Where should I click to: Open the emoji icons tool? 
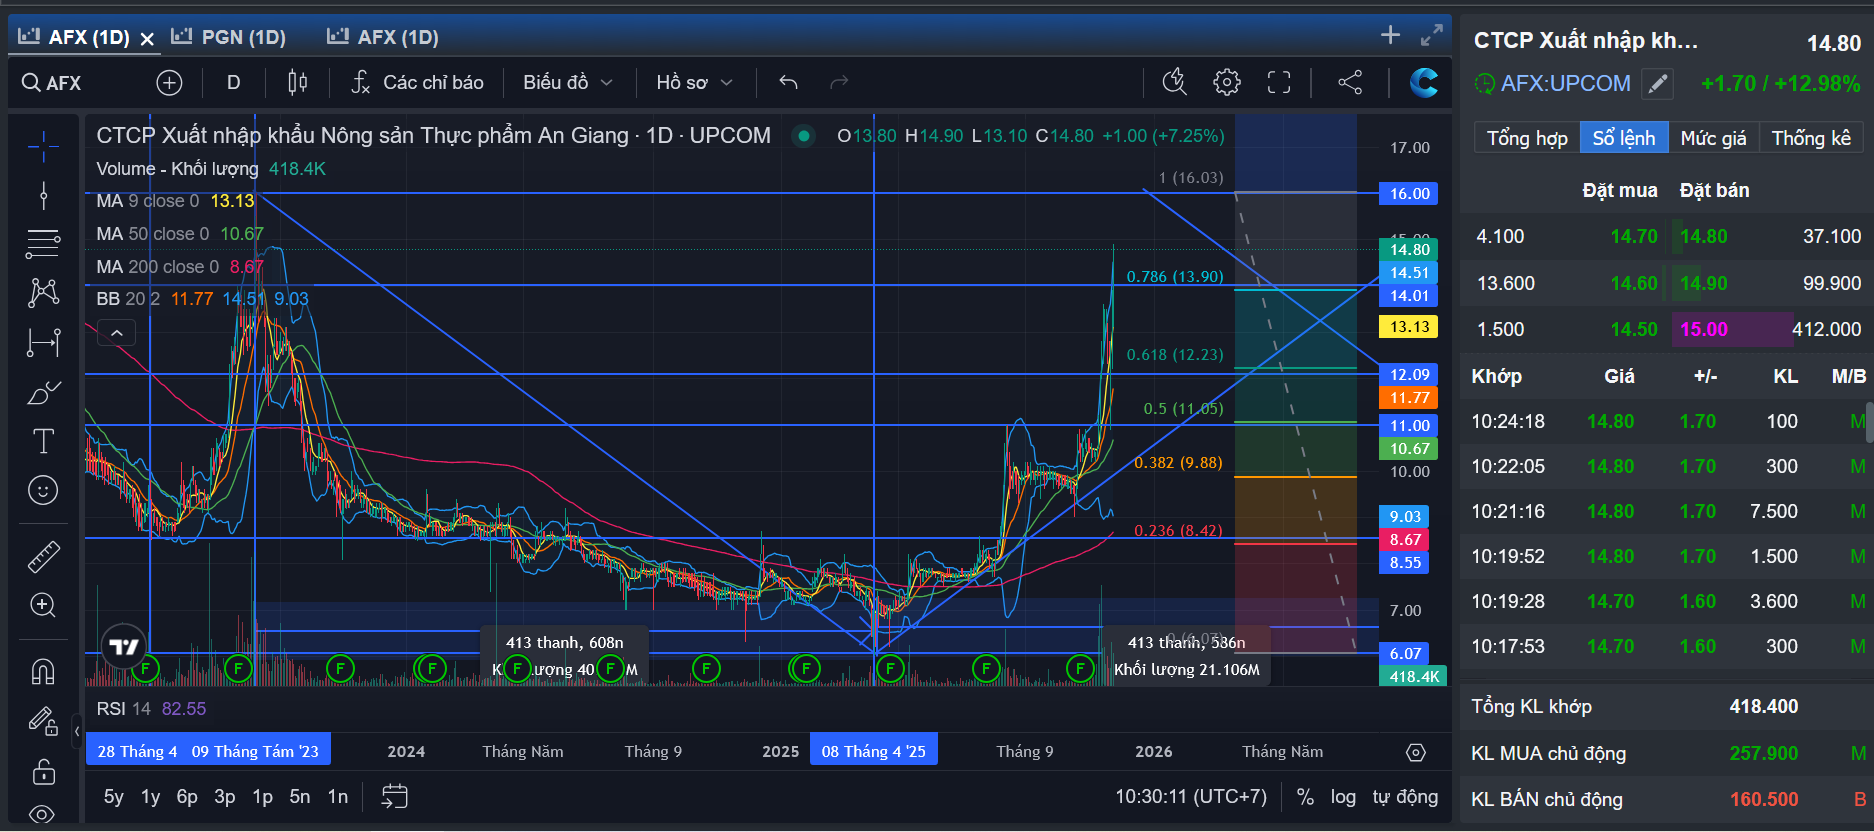click(43, 490)
